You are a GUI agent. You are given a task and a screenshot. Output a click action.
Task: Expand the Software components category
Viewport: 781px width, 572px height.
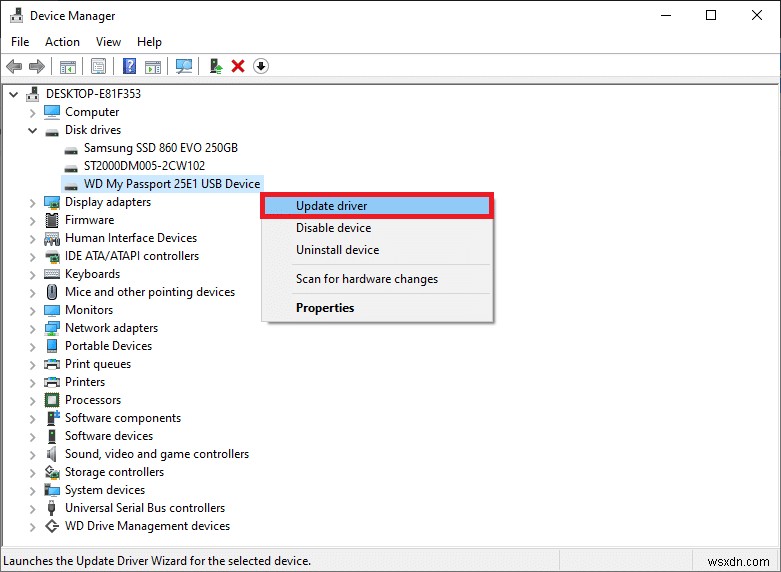32,419
